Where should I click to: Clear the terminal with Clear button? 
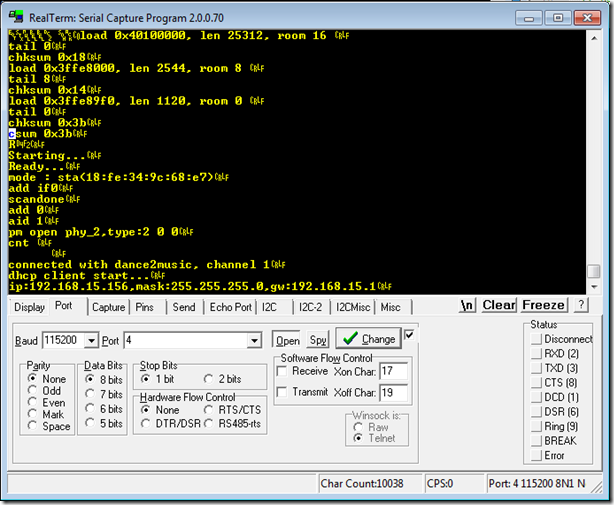[x=499, y=305]
